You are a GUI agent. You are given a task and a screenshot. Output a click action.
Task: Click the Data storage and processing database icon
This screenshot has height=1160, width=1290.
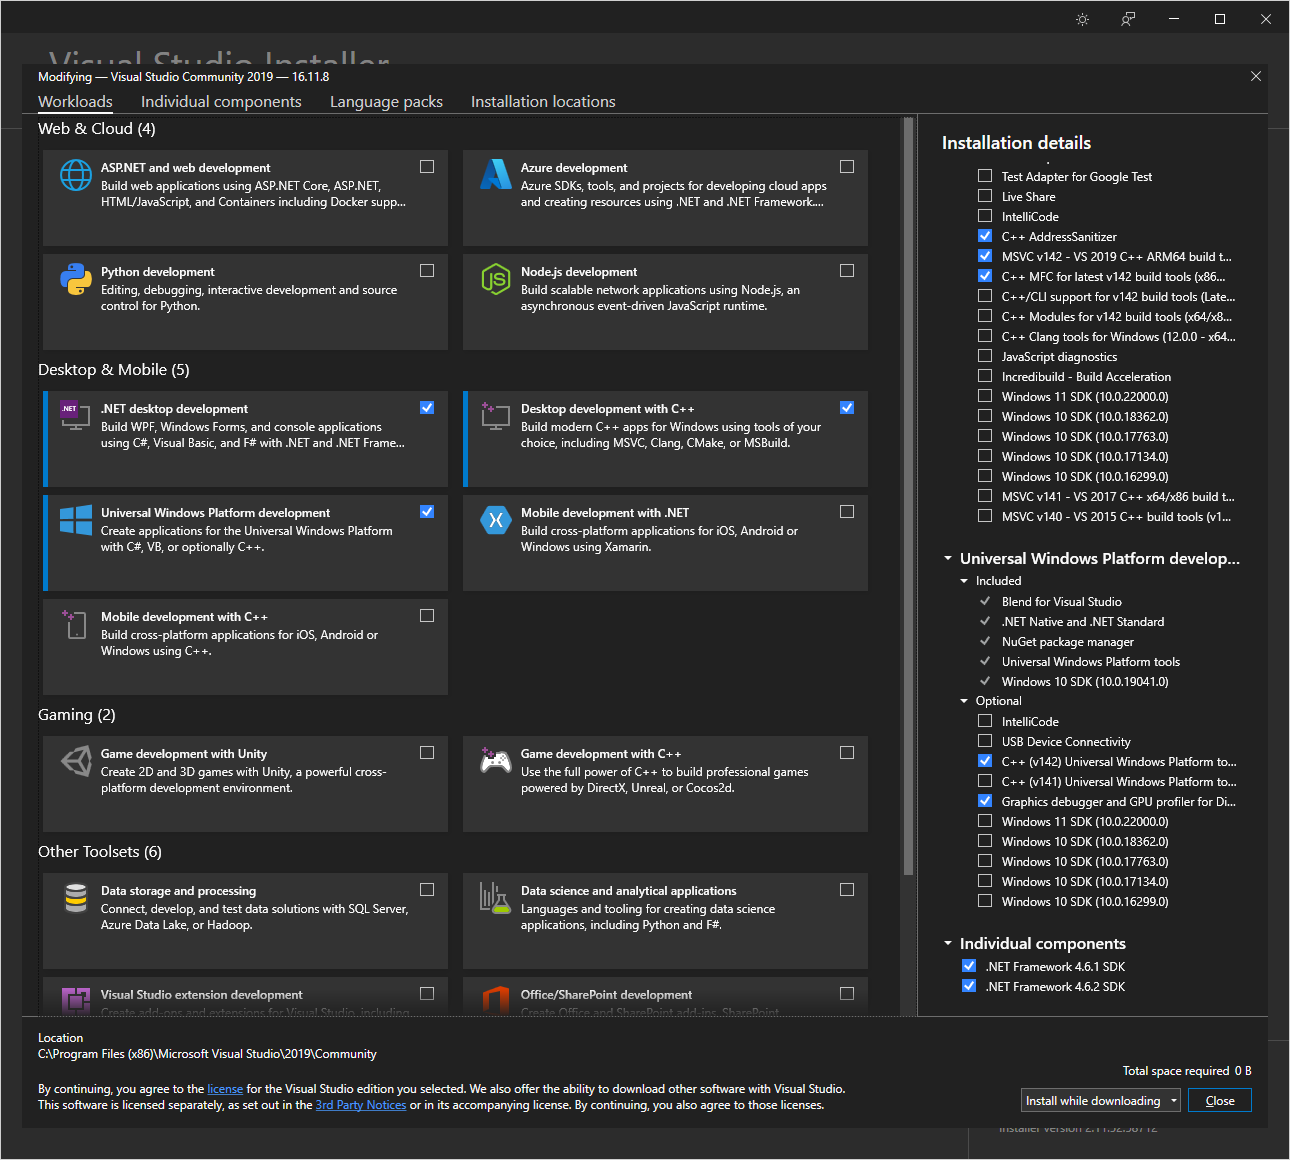[x=76, y=898]
